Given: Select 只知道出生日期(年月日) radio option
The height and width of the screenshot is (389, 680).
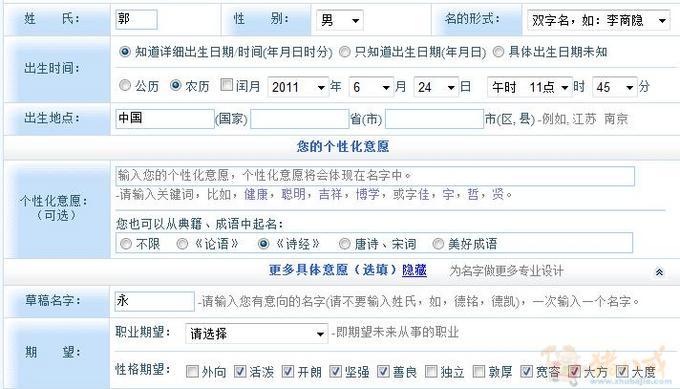Looking at the screenshot, I should (x=345, y=52).
